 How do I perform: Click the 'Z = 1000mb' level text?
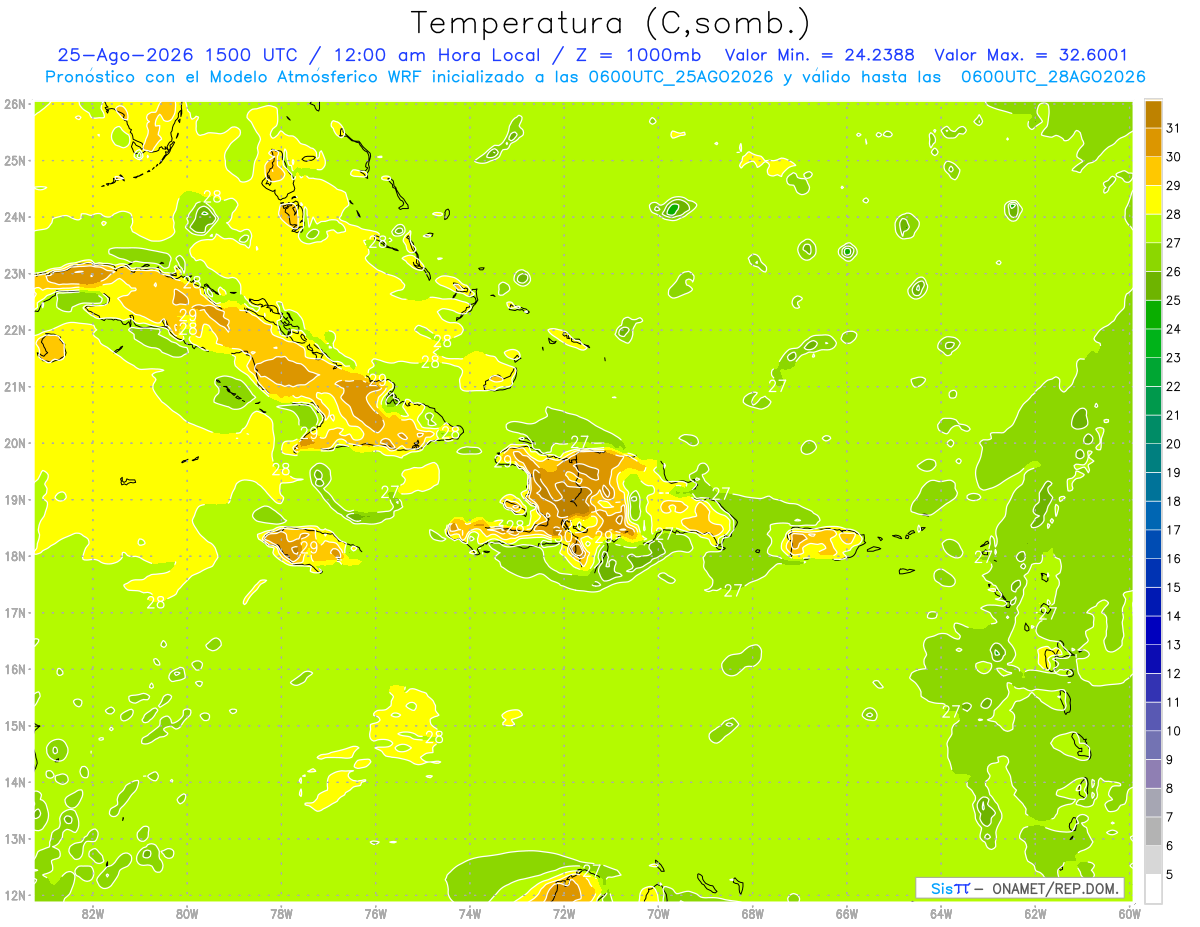point(638,56)
